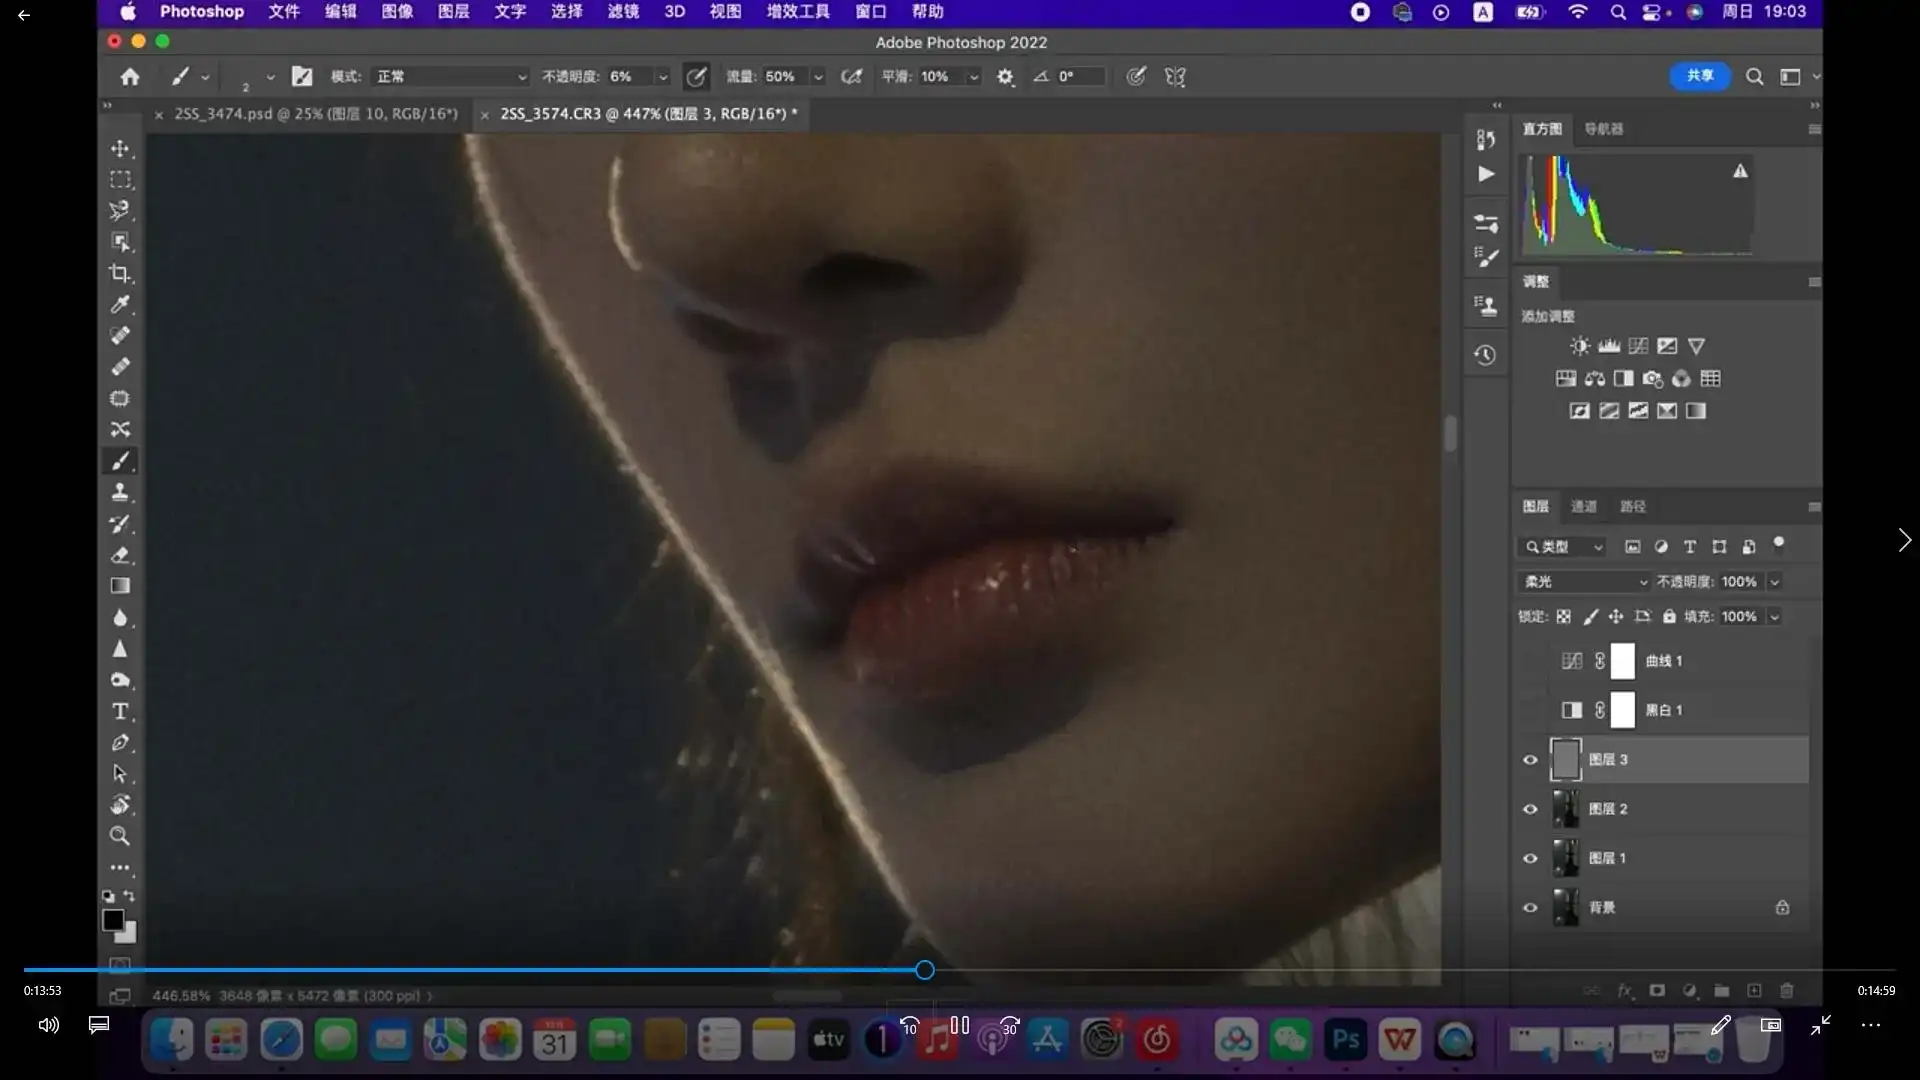
Task: Select the Zoom tool in toolbar
Action: (x=120, y=836)
